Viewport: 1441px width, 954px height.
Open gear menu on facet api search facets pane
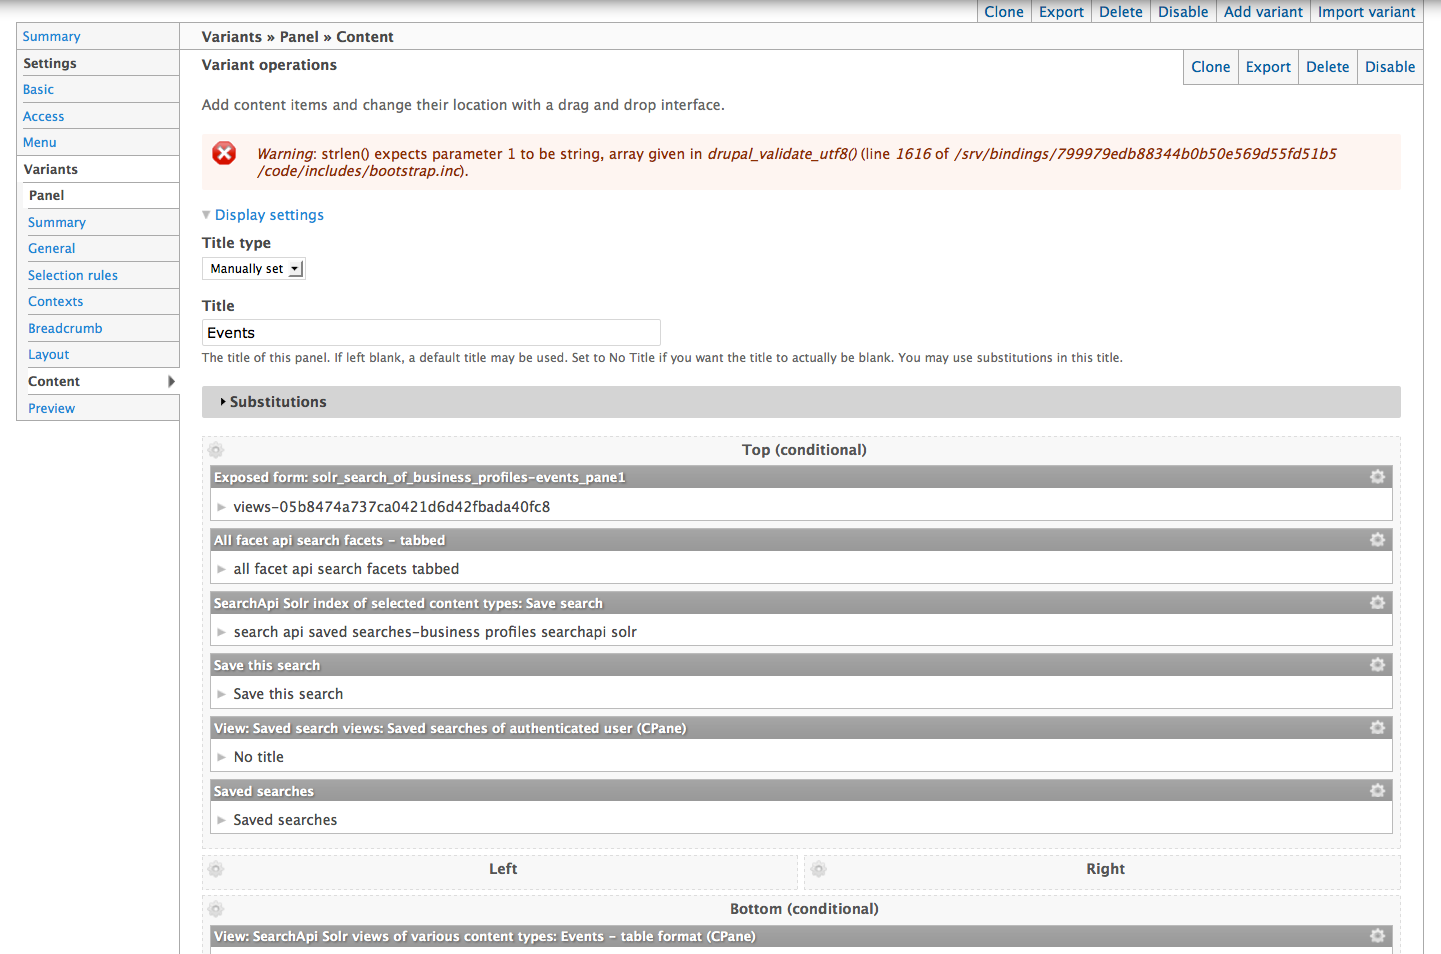coord(1377,539)
